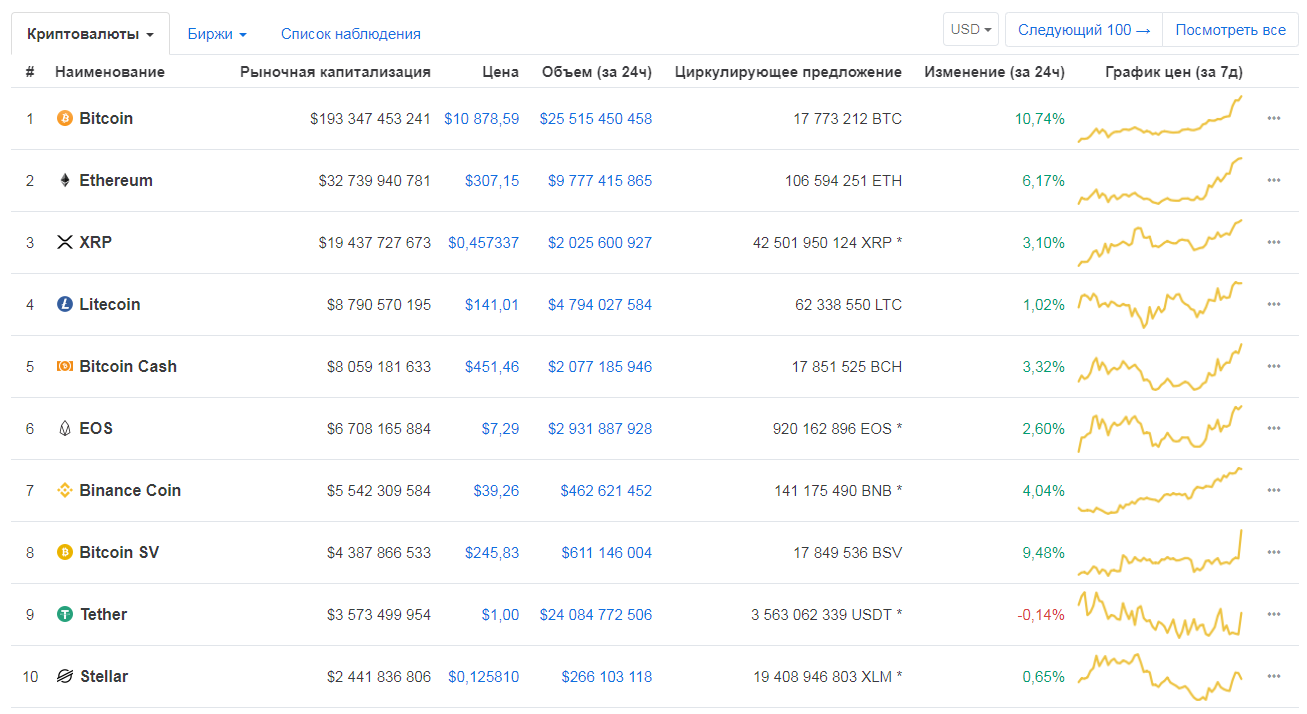Open the Litecoin name link

point(110,305)
